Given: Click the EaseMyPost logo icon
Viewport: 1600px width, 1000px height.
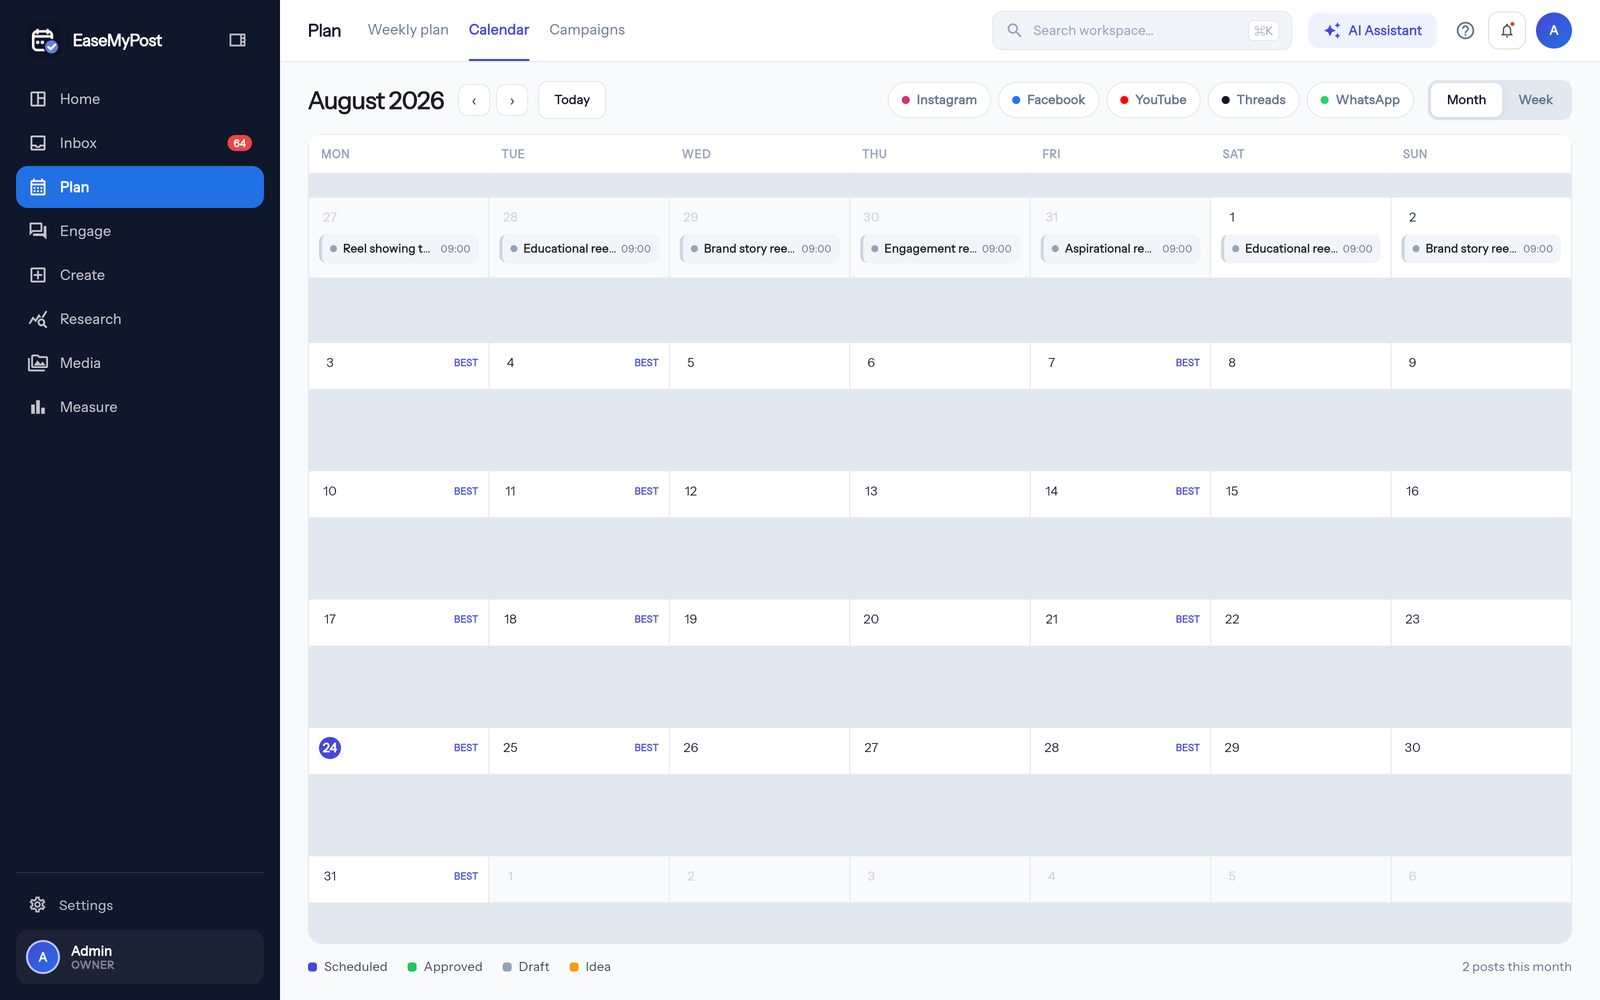Looking at the screenshot, I should coord(44,40).
